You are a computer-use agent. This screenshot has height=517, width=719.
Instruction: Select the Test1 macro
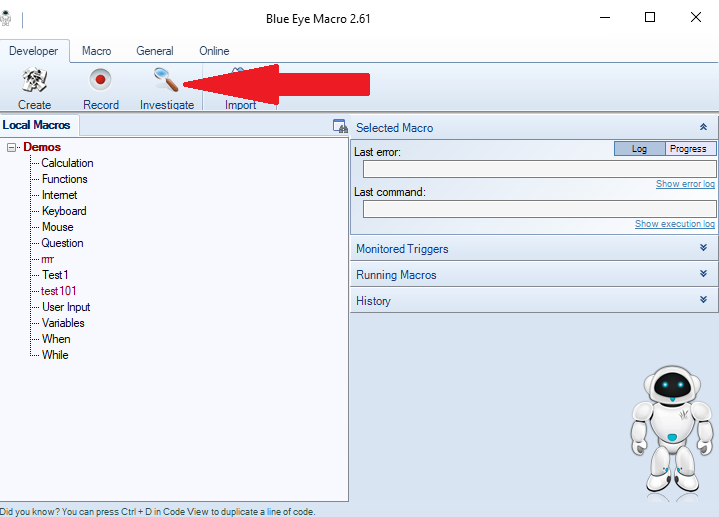coord(55,275)
